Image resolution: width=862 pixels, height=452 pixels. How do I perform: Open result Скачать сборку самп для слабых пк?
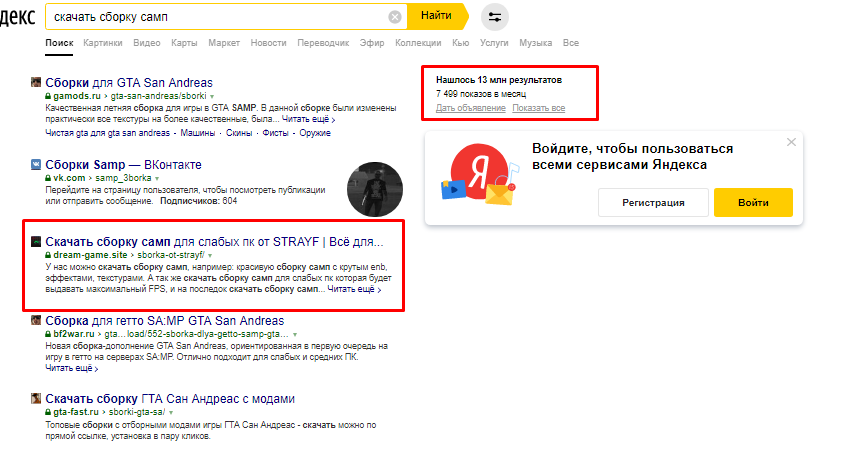pyautogui.click(x=214, y=241)
